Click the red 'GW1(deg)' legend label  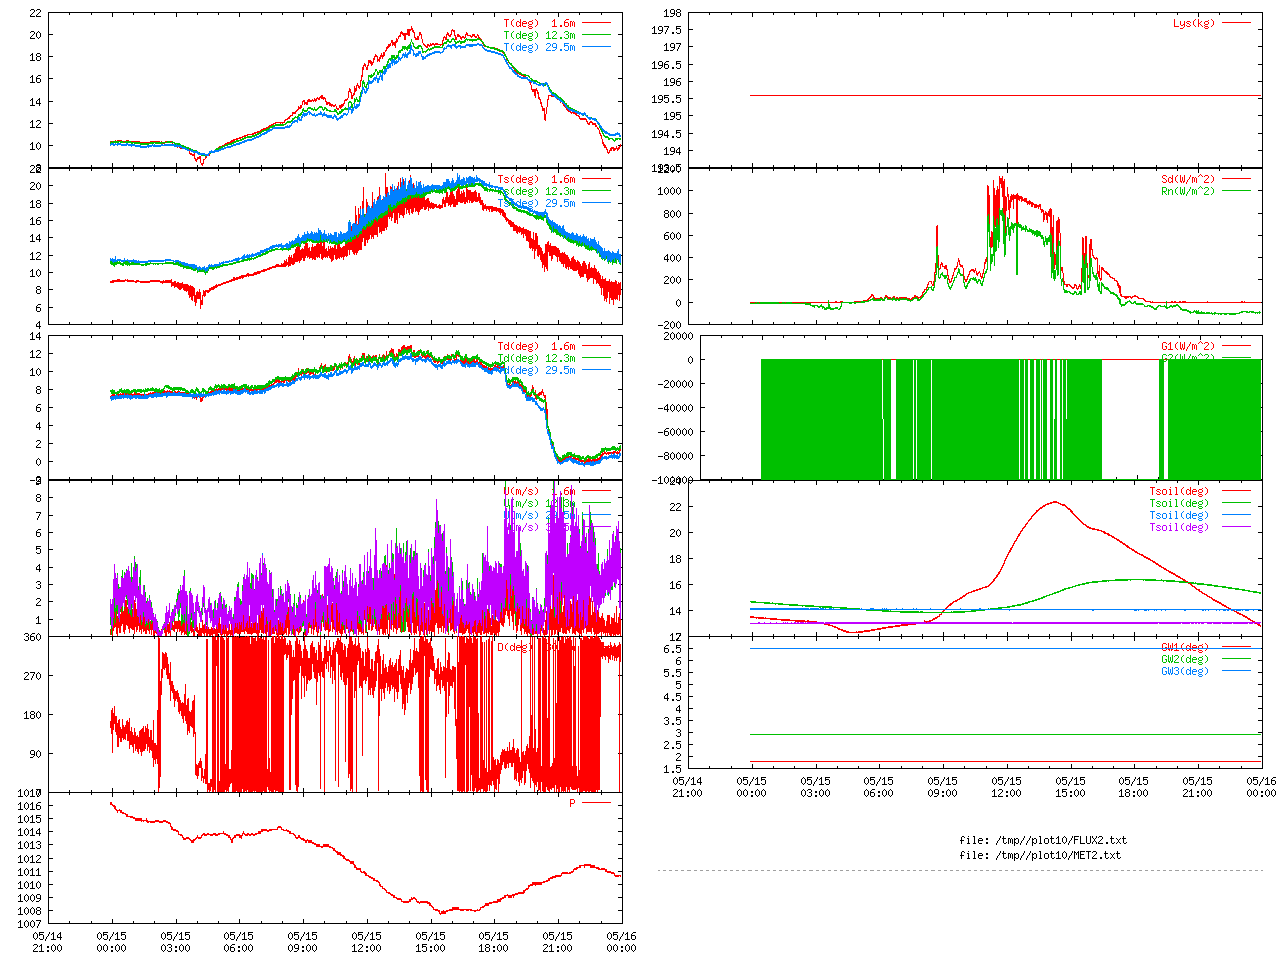(x=1185, y=647)
